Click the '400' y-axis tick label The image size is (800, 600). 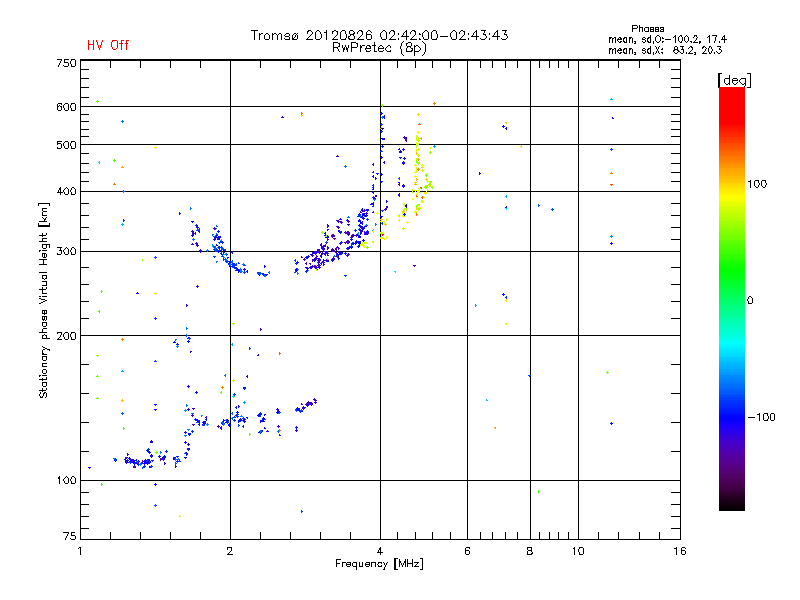tap(66, 191)
